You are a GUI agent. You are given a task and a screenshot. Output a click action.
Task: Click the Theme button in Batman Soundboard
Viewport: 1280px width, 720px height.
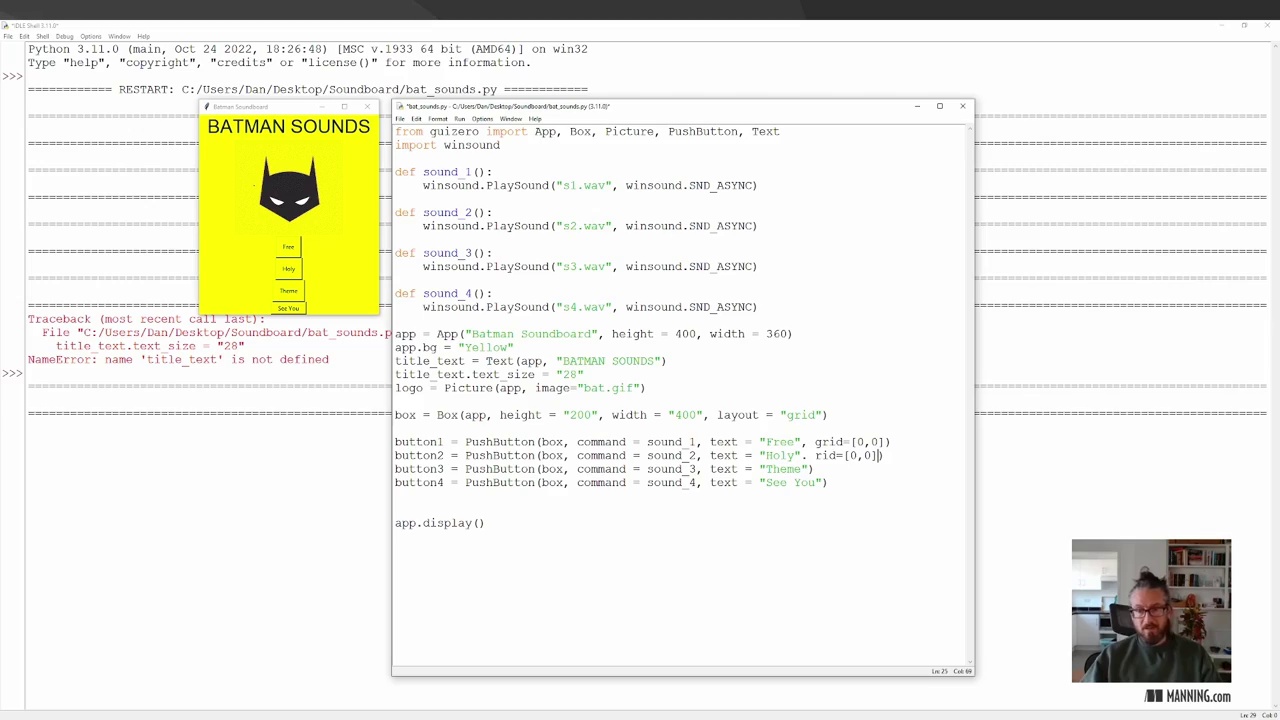tap(288, 291)
